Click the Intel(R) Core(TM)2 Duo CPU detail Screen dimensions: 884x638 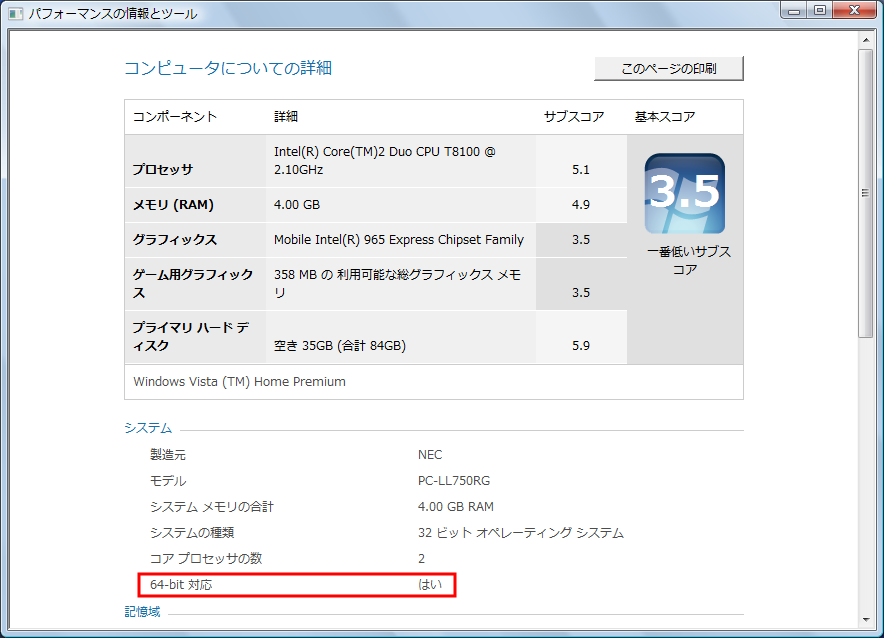(x=384, y=161)
